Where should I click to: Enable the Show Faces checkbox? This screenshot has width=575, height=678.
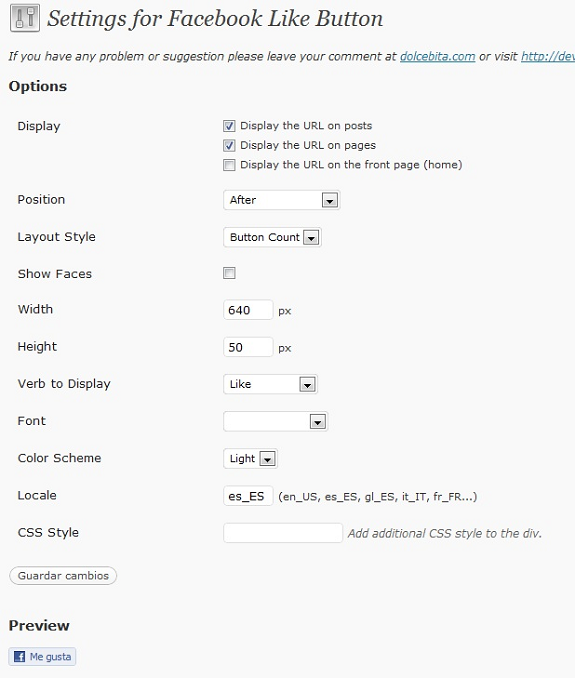coord(229,273)
